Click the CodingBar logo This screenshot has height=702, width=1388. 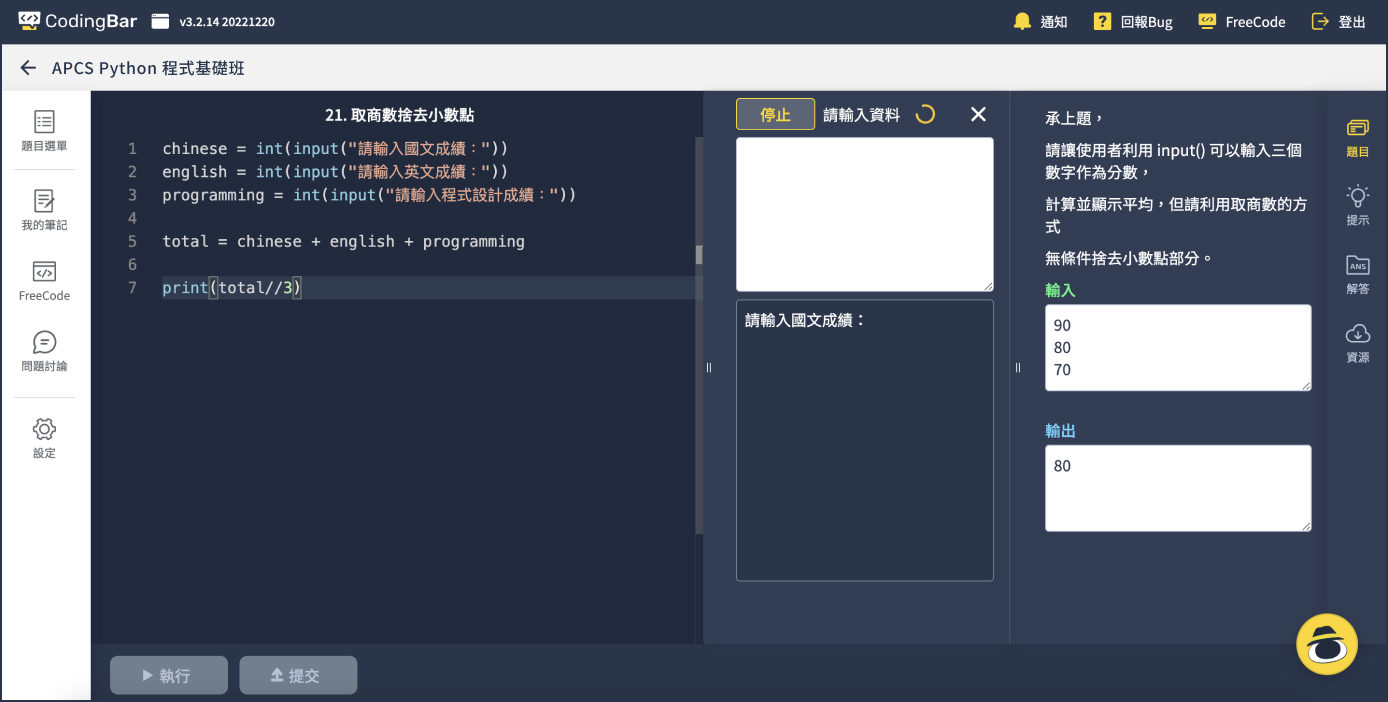click(75, 20)
